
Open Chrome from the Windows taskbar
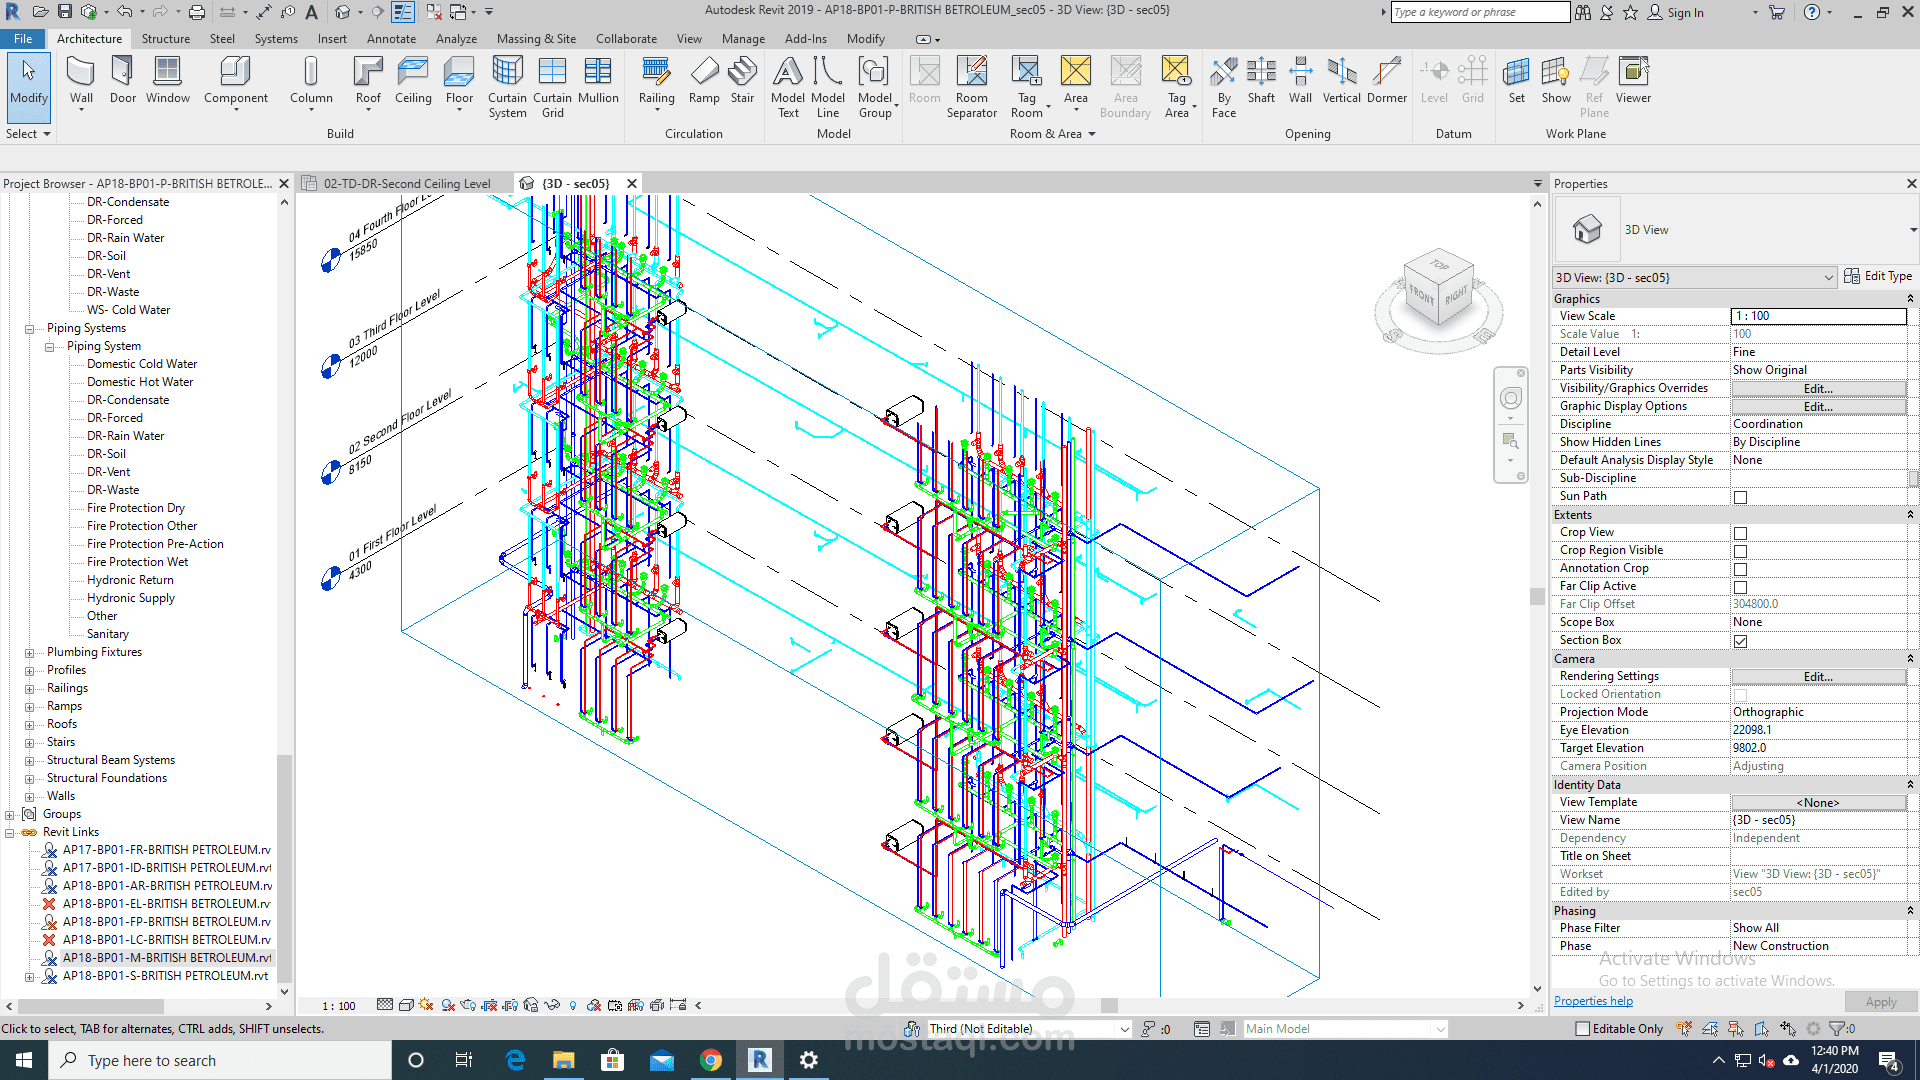[711, 1060]
